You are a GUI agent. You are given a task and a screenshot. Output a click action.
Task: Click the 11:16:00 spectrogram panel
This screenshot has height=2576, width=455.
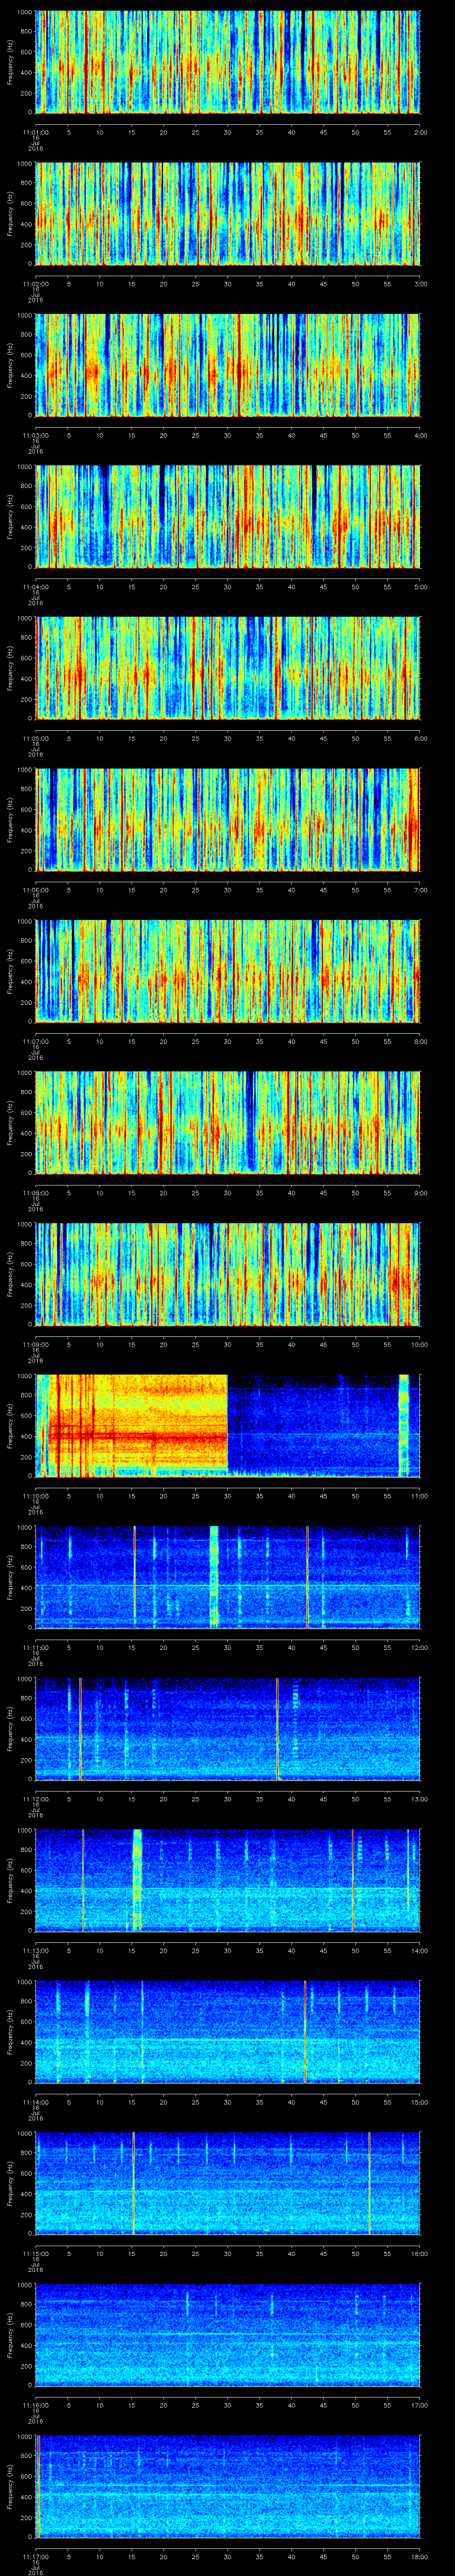228,2334
